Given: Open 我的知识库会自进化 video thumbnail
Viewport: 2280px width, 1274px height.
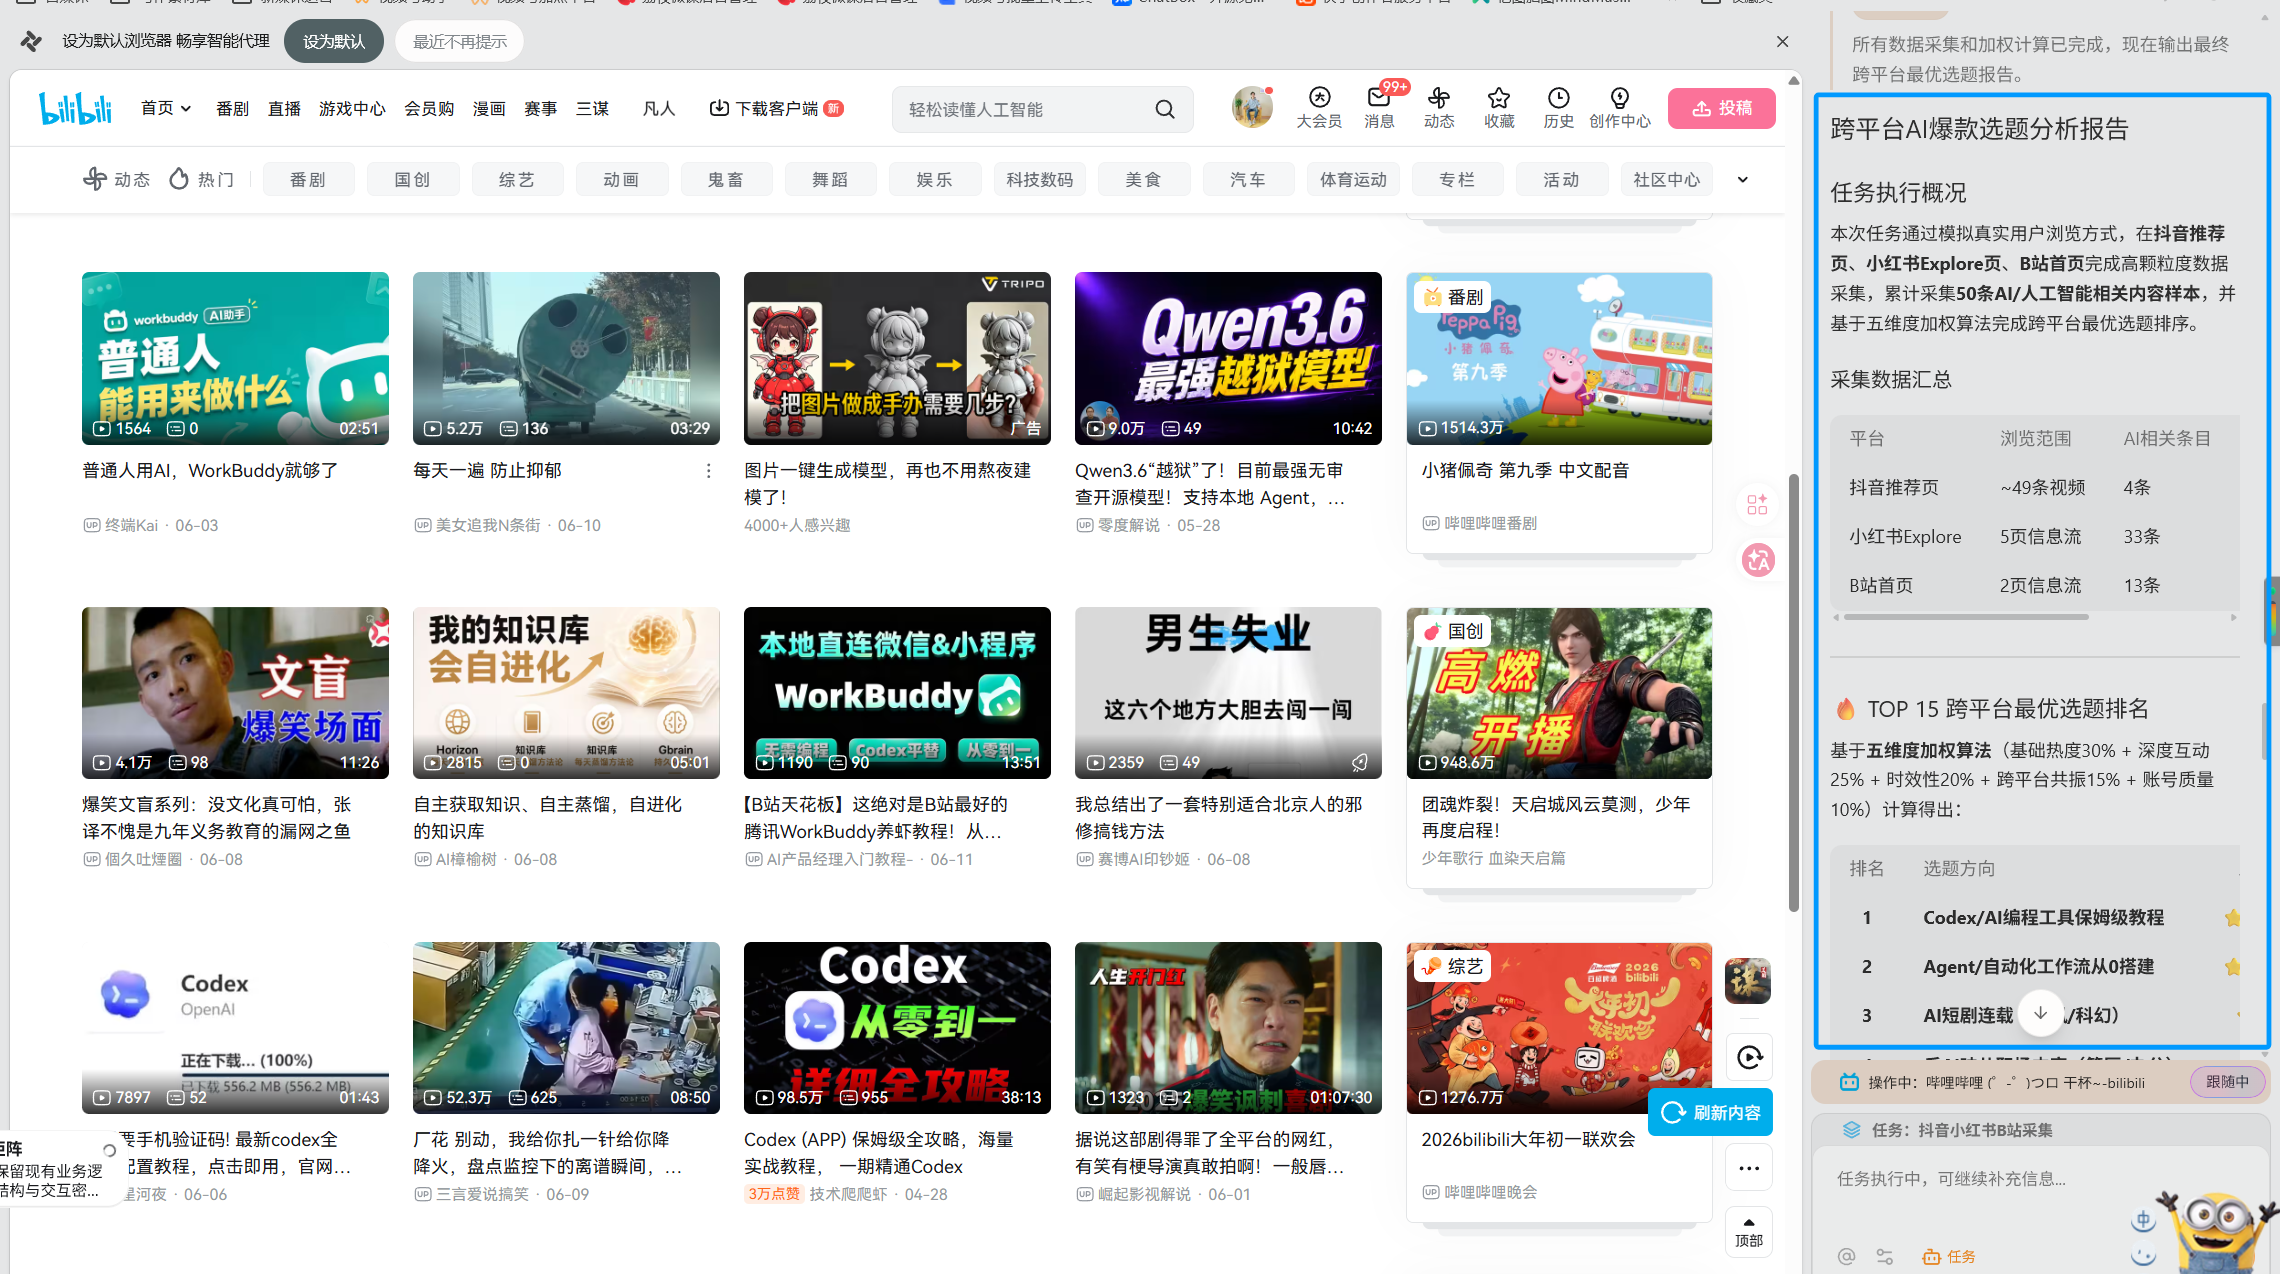Looking at the screenshot, I should tap(566, 693).
